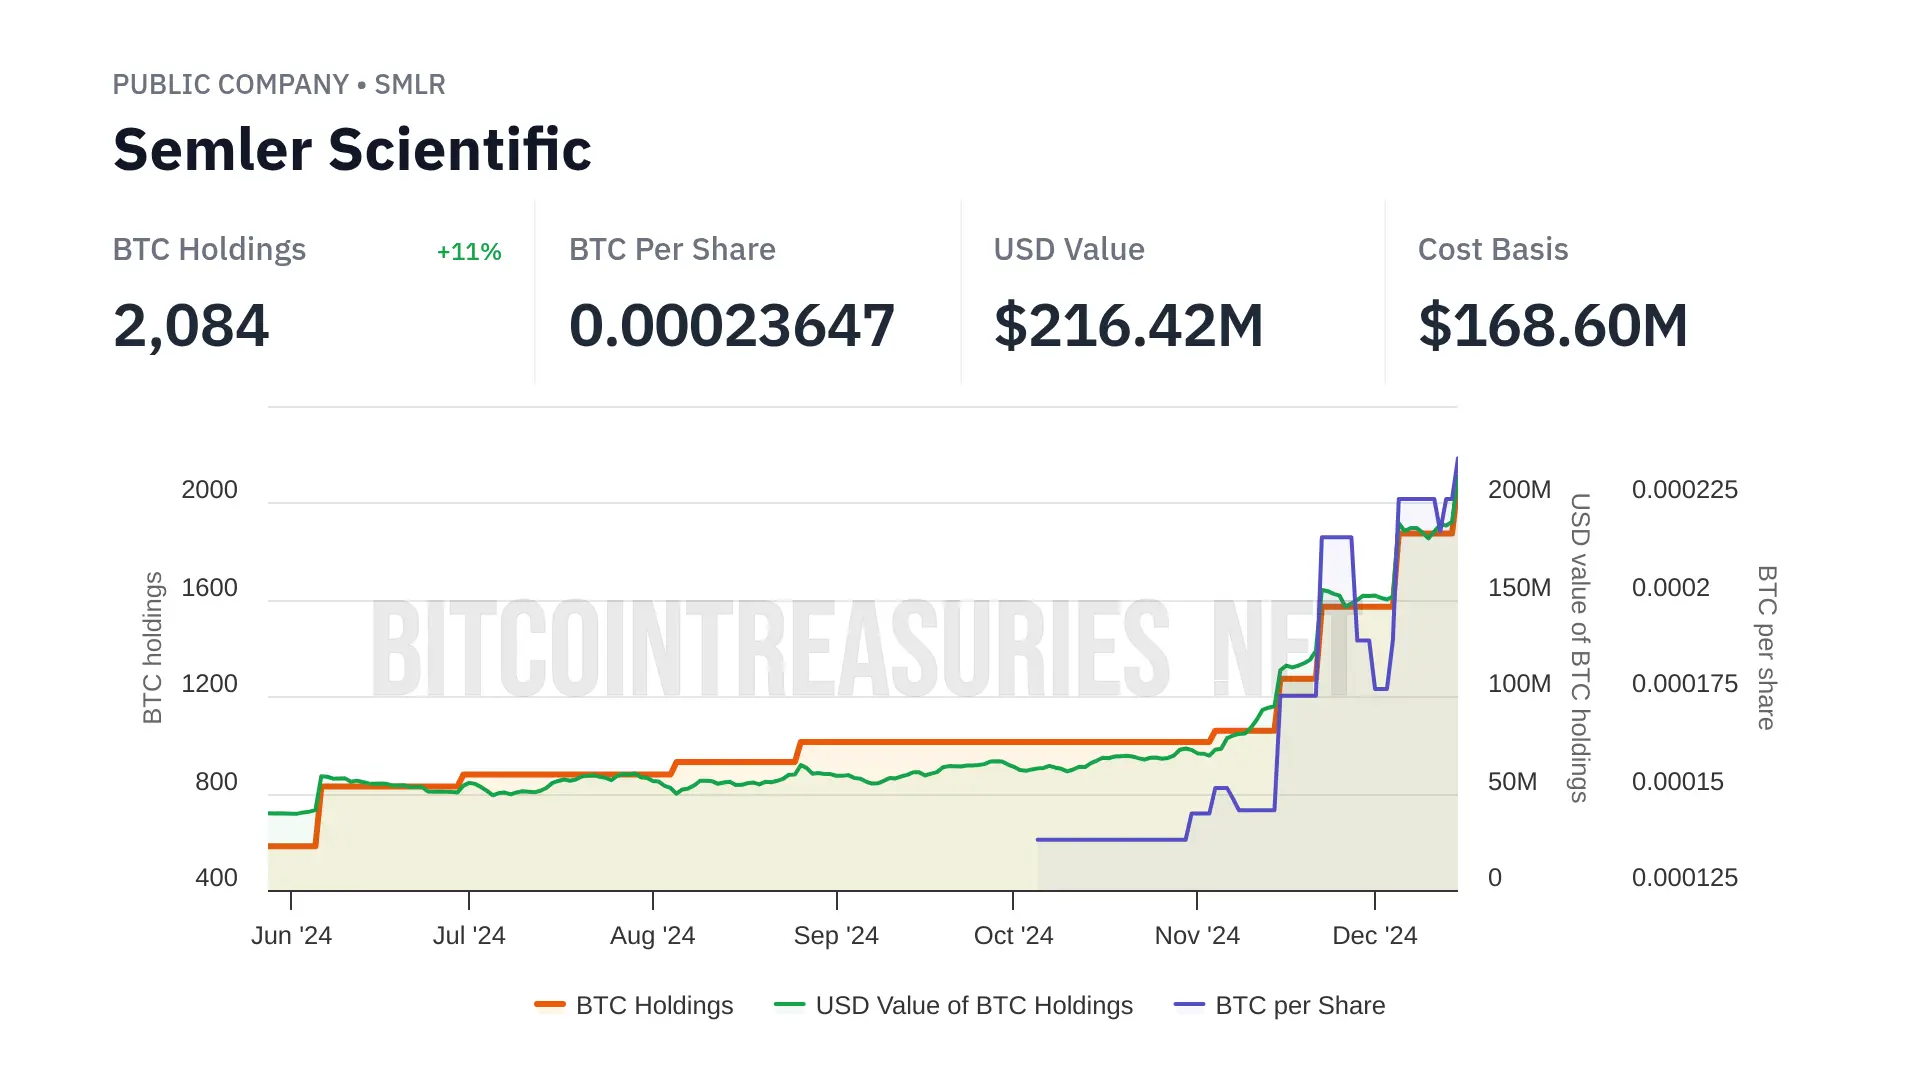Click the green USD Value legend swatch
1920x1080 pixels.
coord(789,1005)
